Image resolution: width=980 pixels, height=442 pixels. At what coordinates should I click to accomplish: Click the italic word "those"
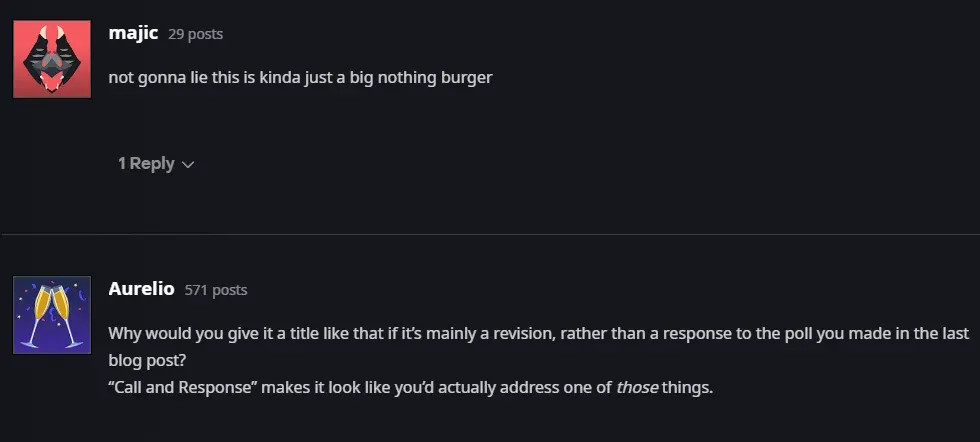pos(636,387)
